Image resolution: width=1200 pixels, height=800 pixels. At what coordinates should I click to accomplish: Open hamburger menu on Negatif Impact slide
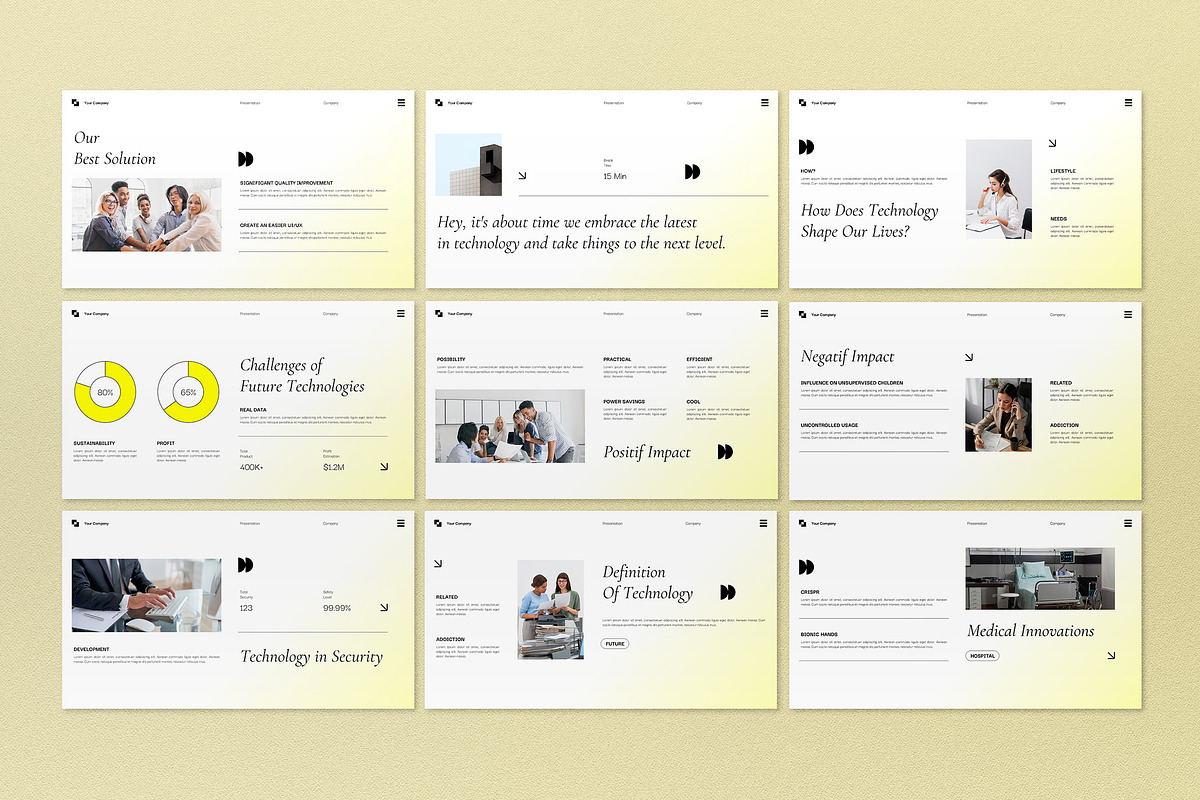[1128, 314]
